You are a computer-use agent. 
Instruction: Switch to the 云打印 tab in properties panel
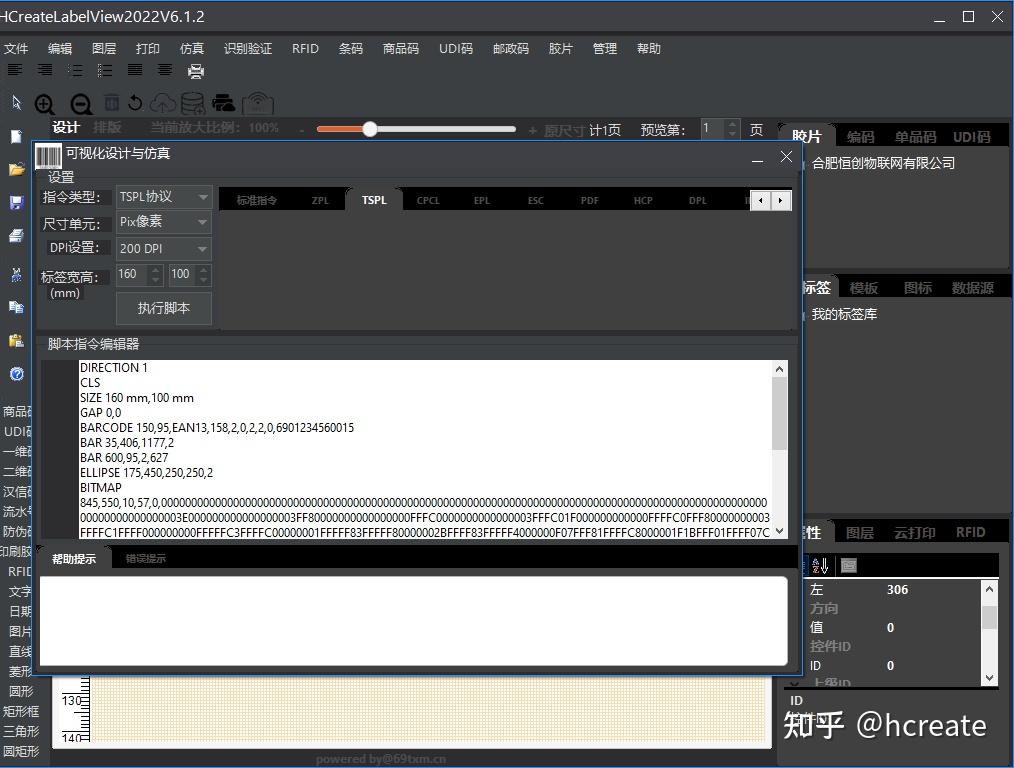pyautogui.click(x=915, y=532)
